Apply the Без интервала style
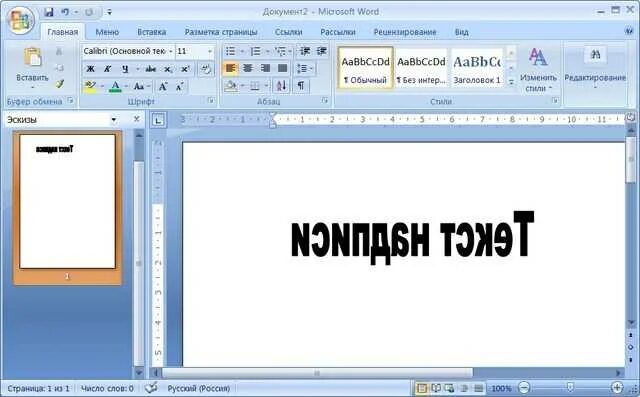Screen dimensions: 640x397 (421, 68)
